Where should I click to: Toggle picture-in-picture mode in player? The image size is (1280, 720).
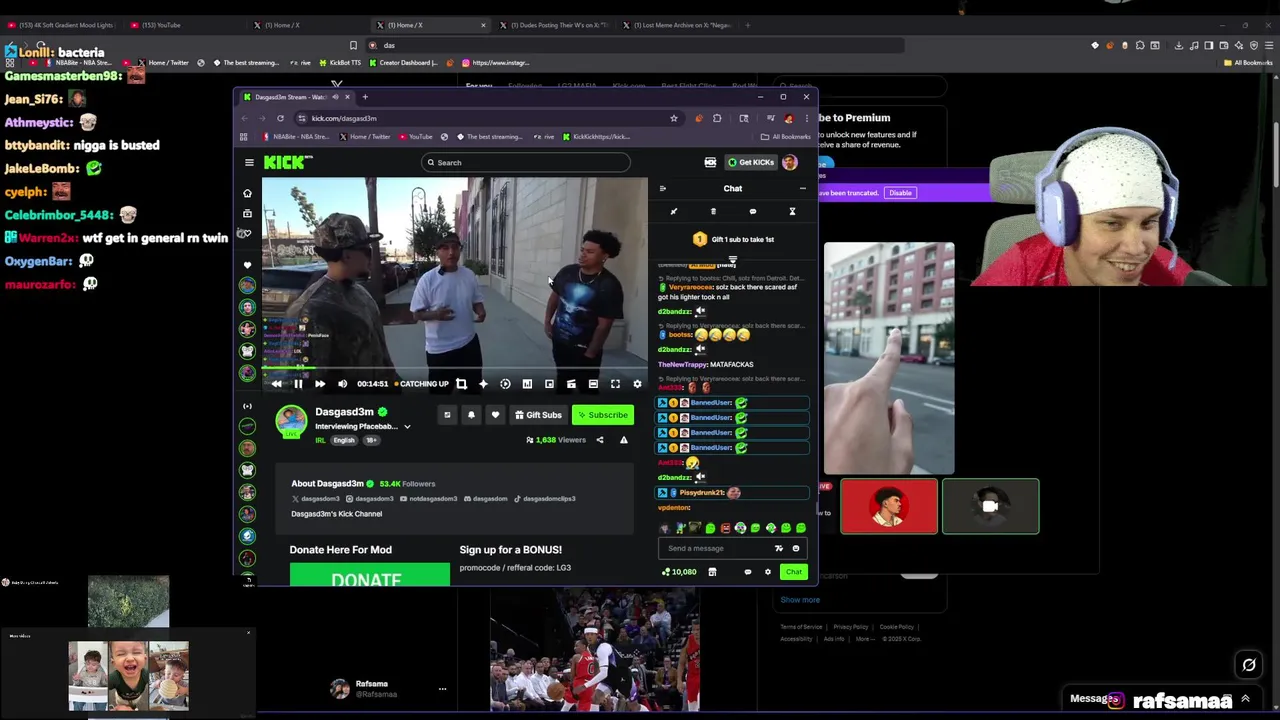tap(549, 384)
